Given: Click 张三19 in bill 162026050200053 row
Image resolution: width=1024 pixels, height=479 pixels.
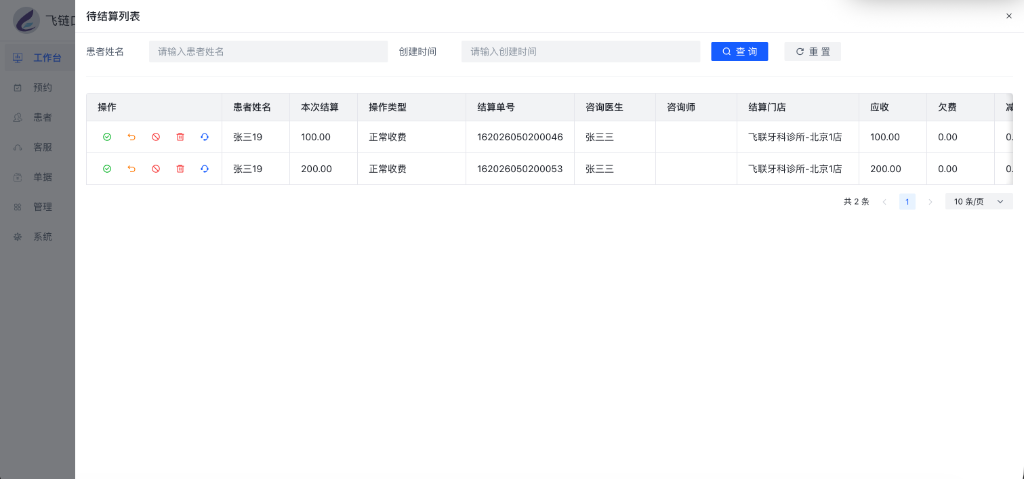Looking at the screenshot, I should (x=248, y=169).
